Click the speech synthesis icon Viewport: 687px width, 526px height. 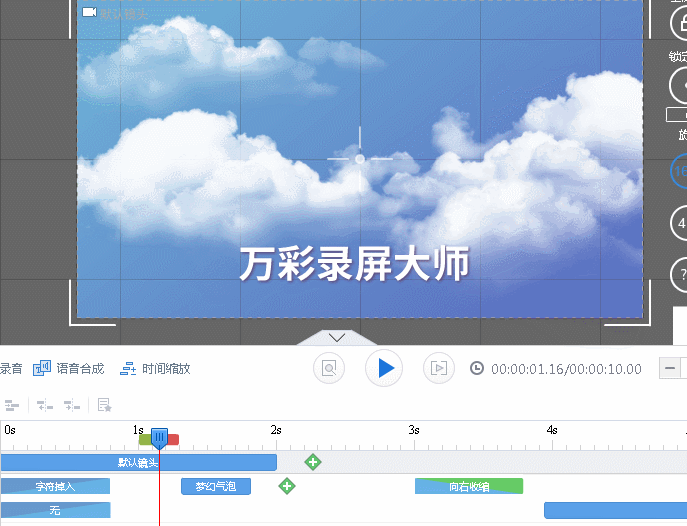click(42, 368)
